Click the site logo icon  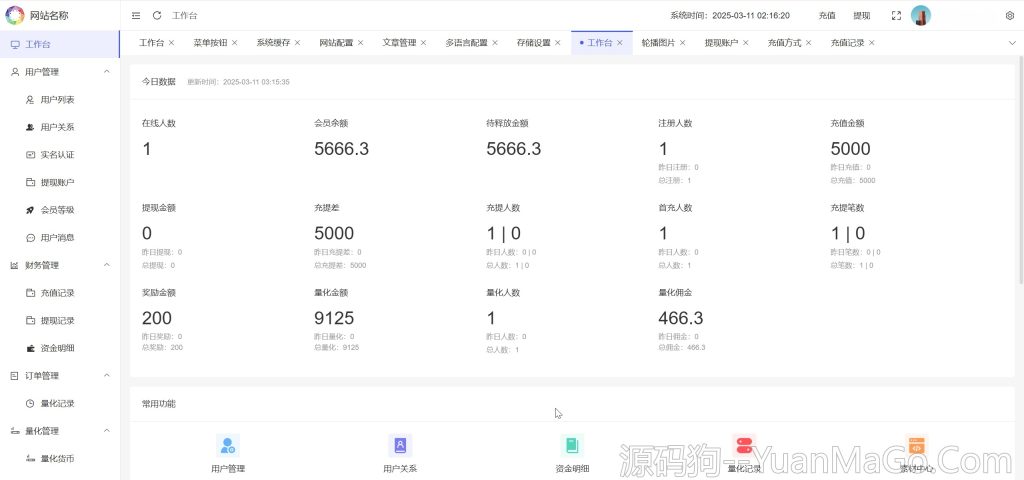[14, 15]
